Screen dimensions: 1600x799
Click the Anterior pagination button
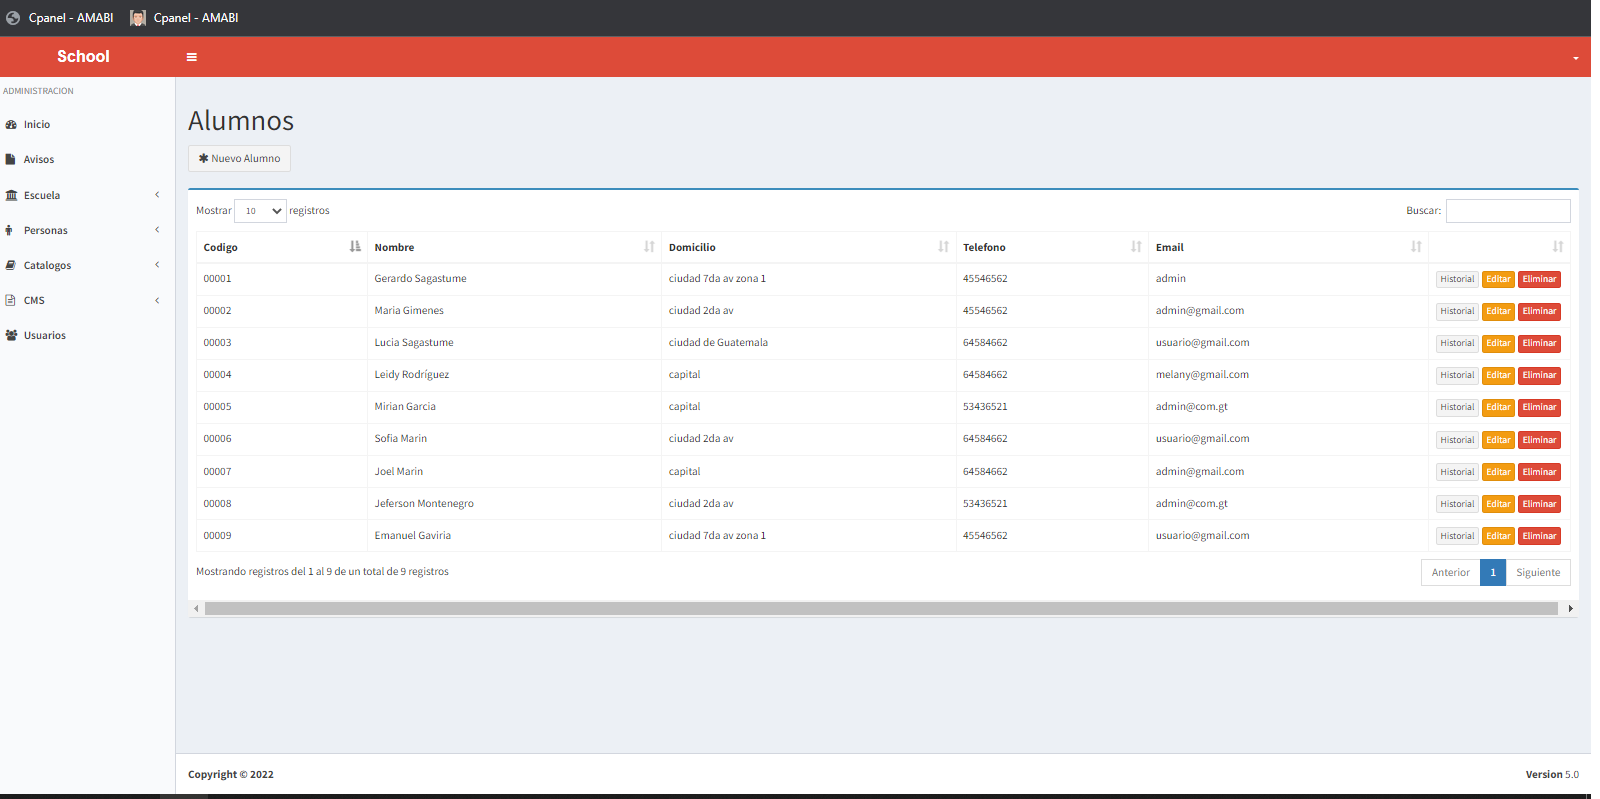(1450, 572)
